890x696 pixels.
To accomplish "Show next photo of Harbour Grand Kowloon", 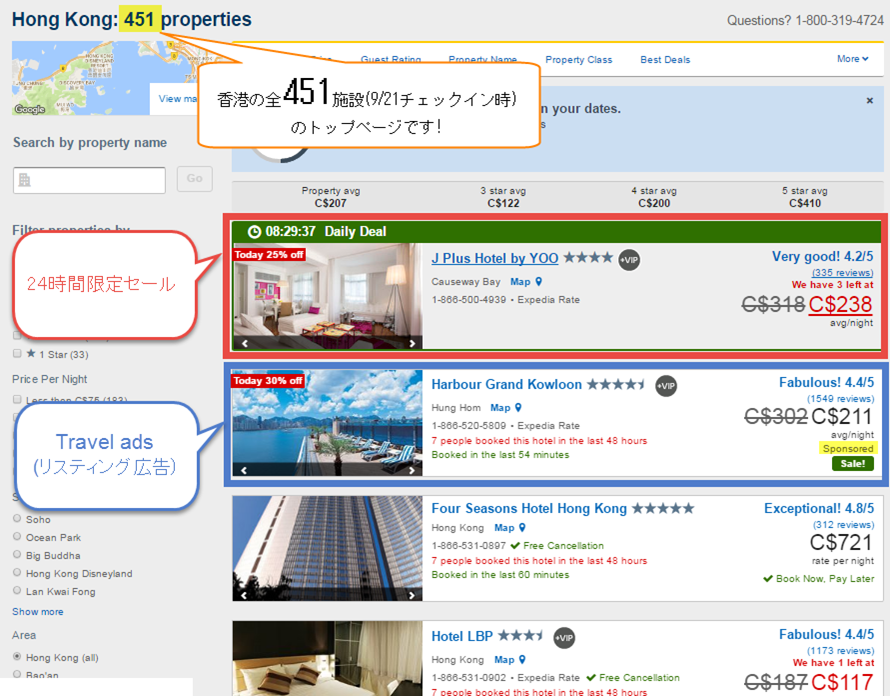I will 412,469.
